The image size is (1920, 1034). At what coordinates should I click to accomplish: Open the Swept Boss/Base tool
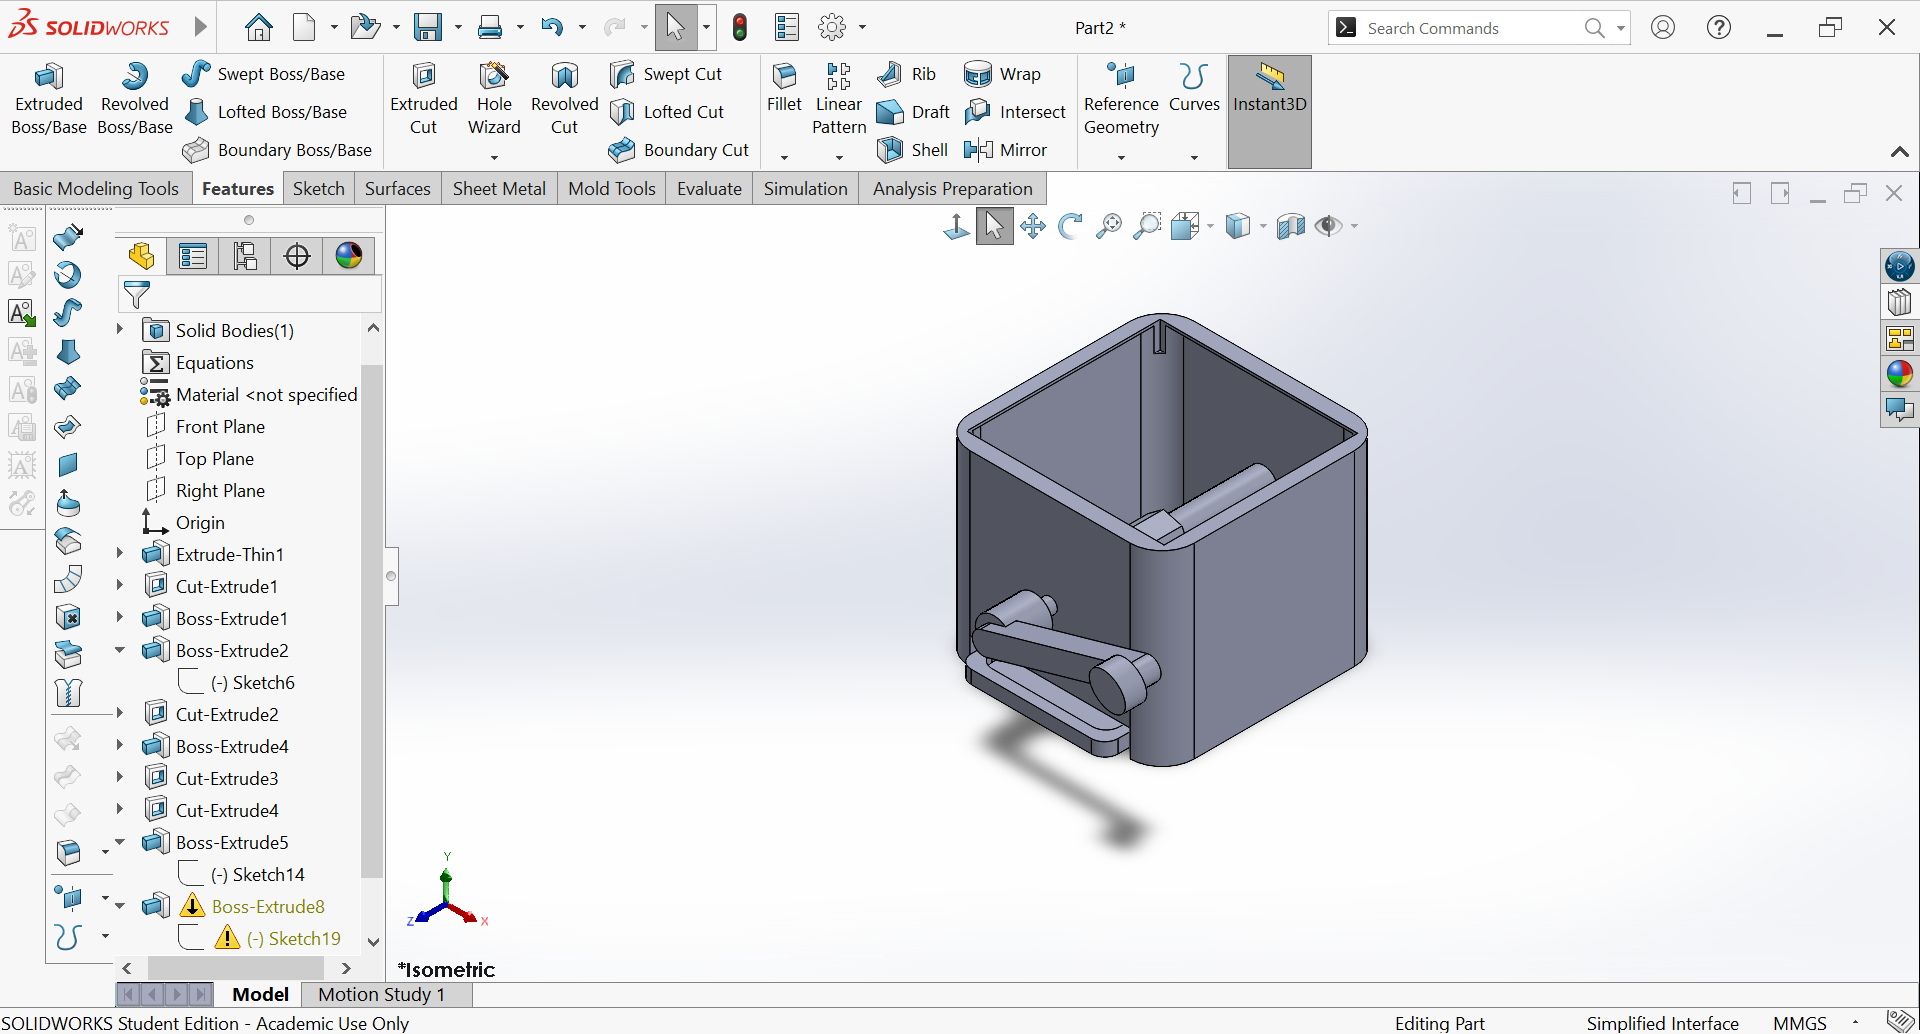pyautogui.click(x=263, y=74)
